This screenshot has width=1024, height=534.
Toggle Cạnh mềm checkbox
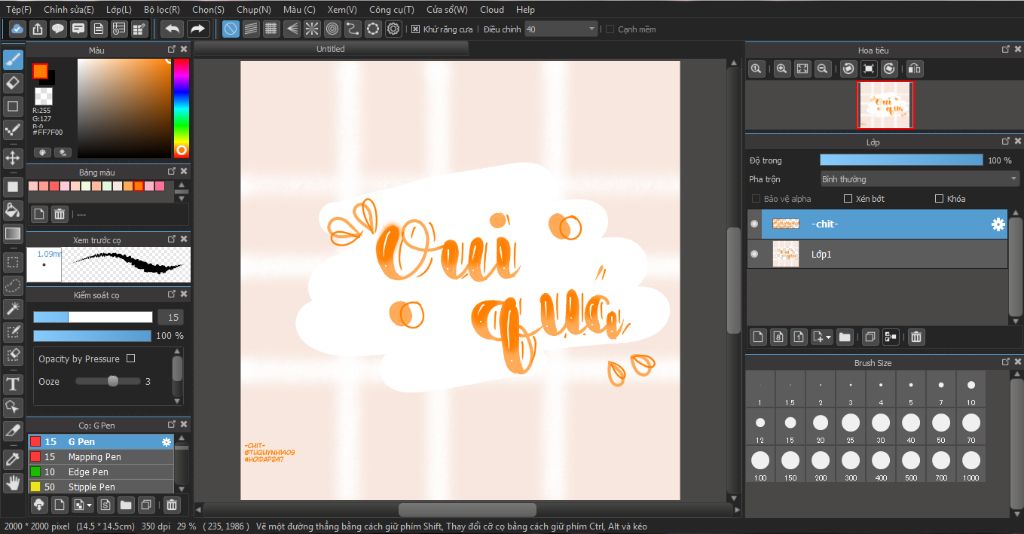click(x=610, y=29)
